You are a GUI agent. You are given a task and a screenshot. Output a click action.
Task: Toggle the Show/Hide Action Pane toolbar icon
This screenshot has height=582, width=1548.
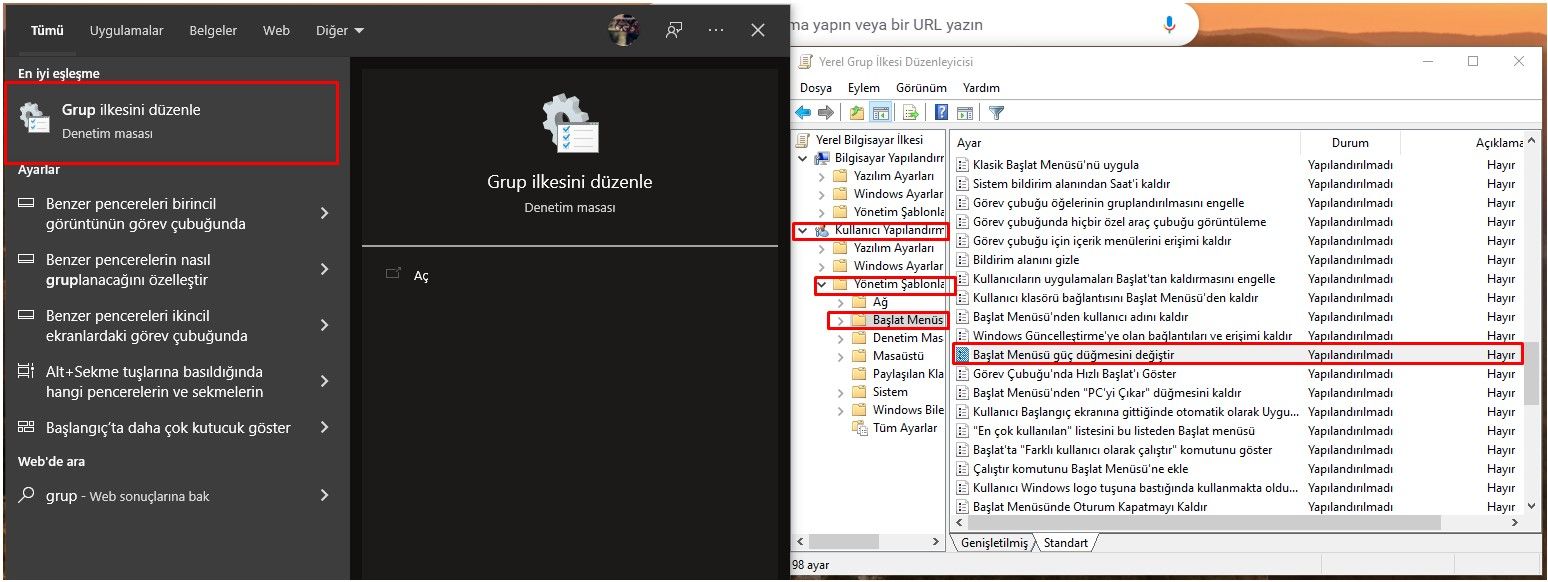tap(965, 113)
